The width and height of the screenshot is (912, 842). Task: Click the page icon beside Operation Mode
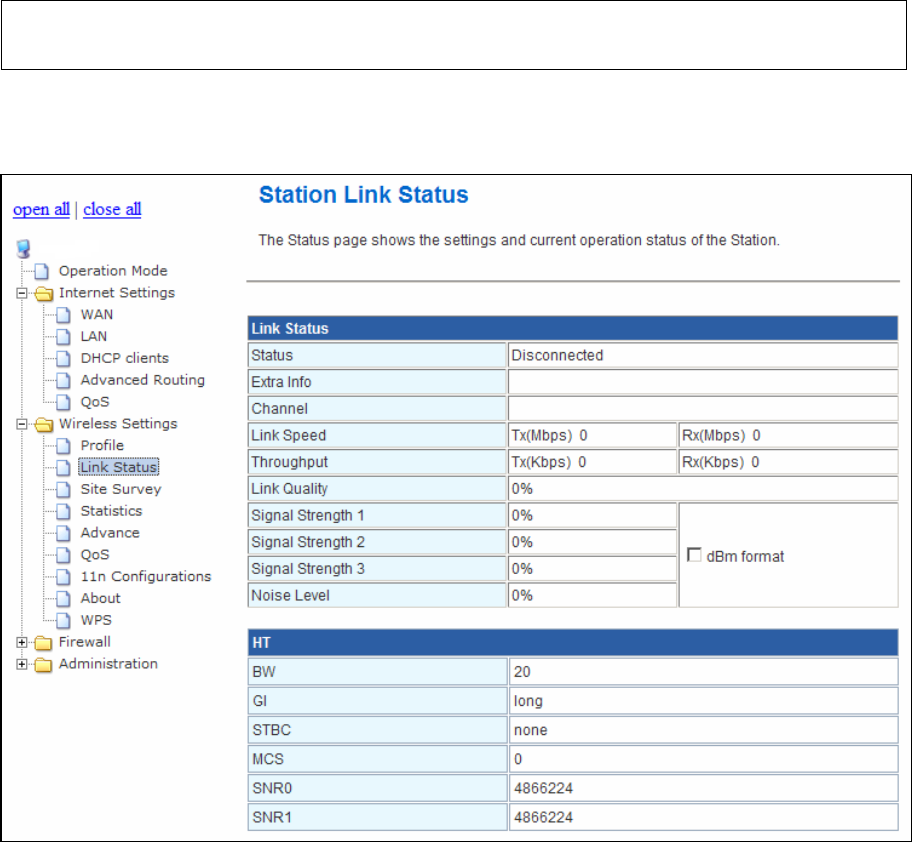(x=41, y=271)
